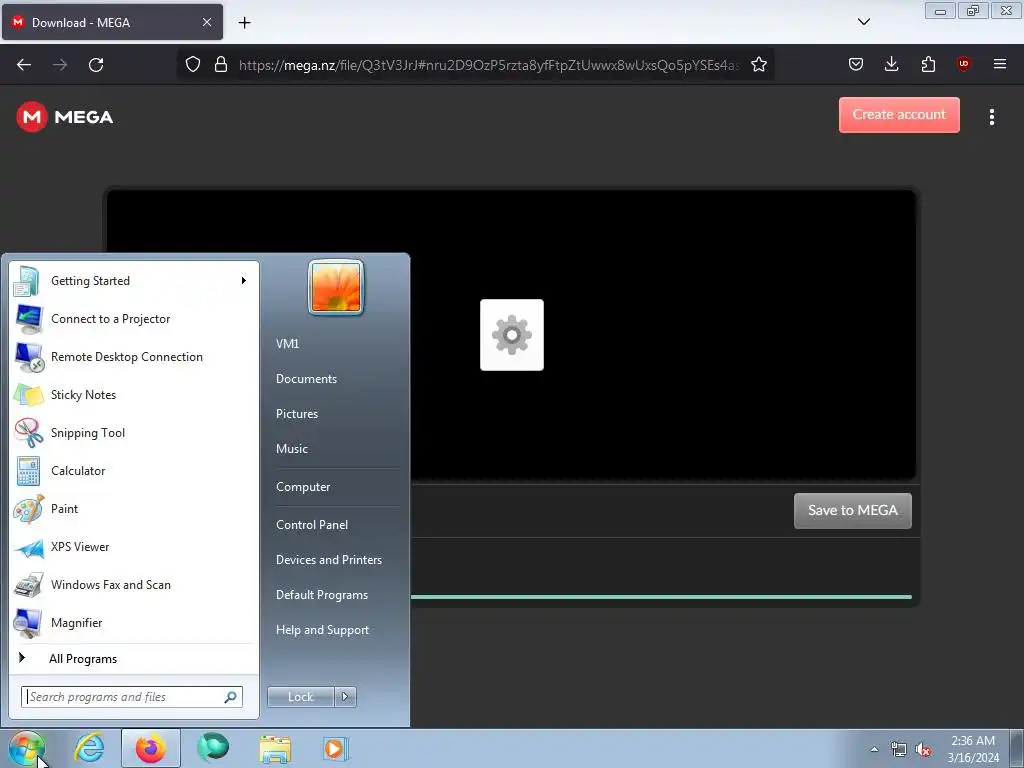The height and width of the screenshot is (768, 1024).
Task: Open Computer
Action: point(303,487)
